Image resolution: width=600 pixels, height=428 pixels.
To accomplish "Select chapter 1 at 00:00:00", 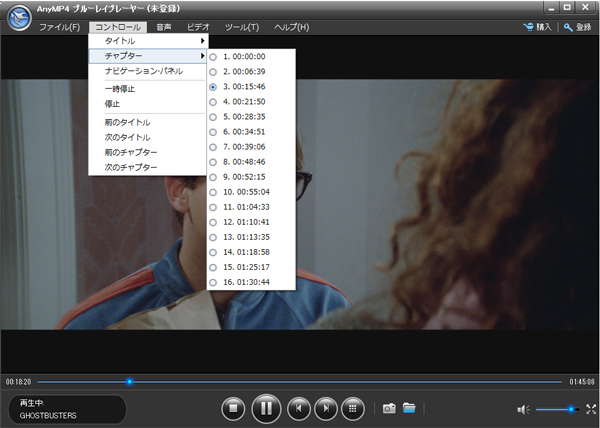I will click(251, 57).
